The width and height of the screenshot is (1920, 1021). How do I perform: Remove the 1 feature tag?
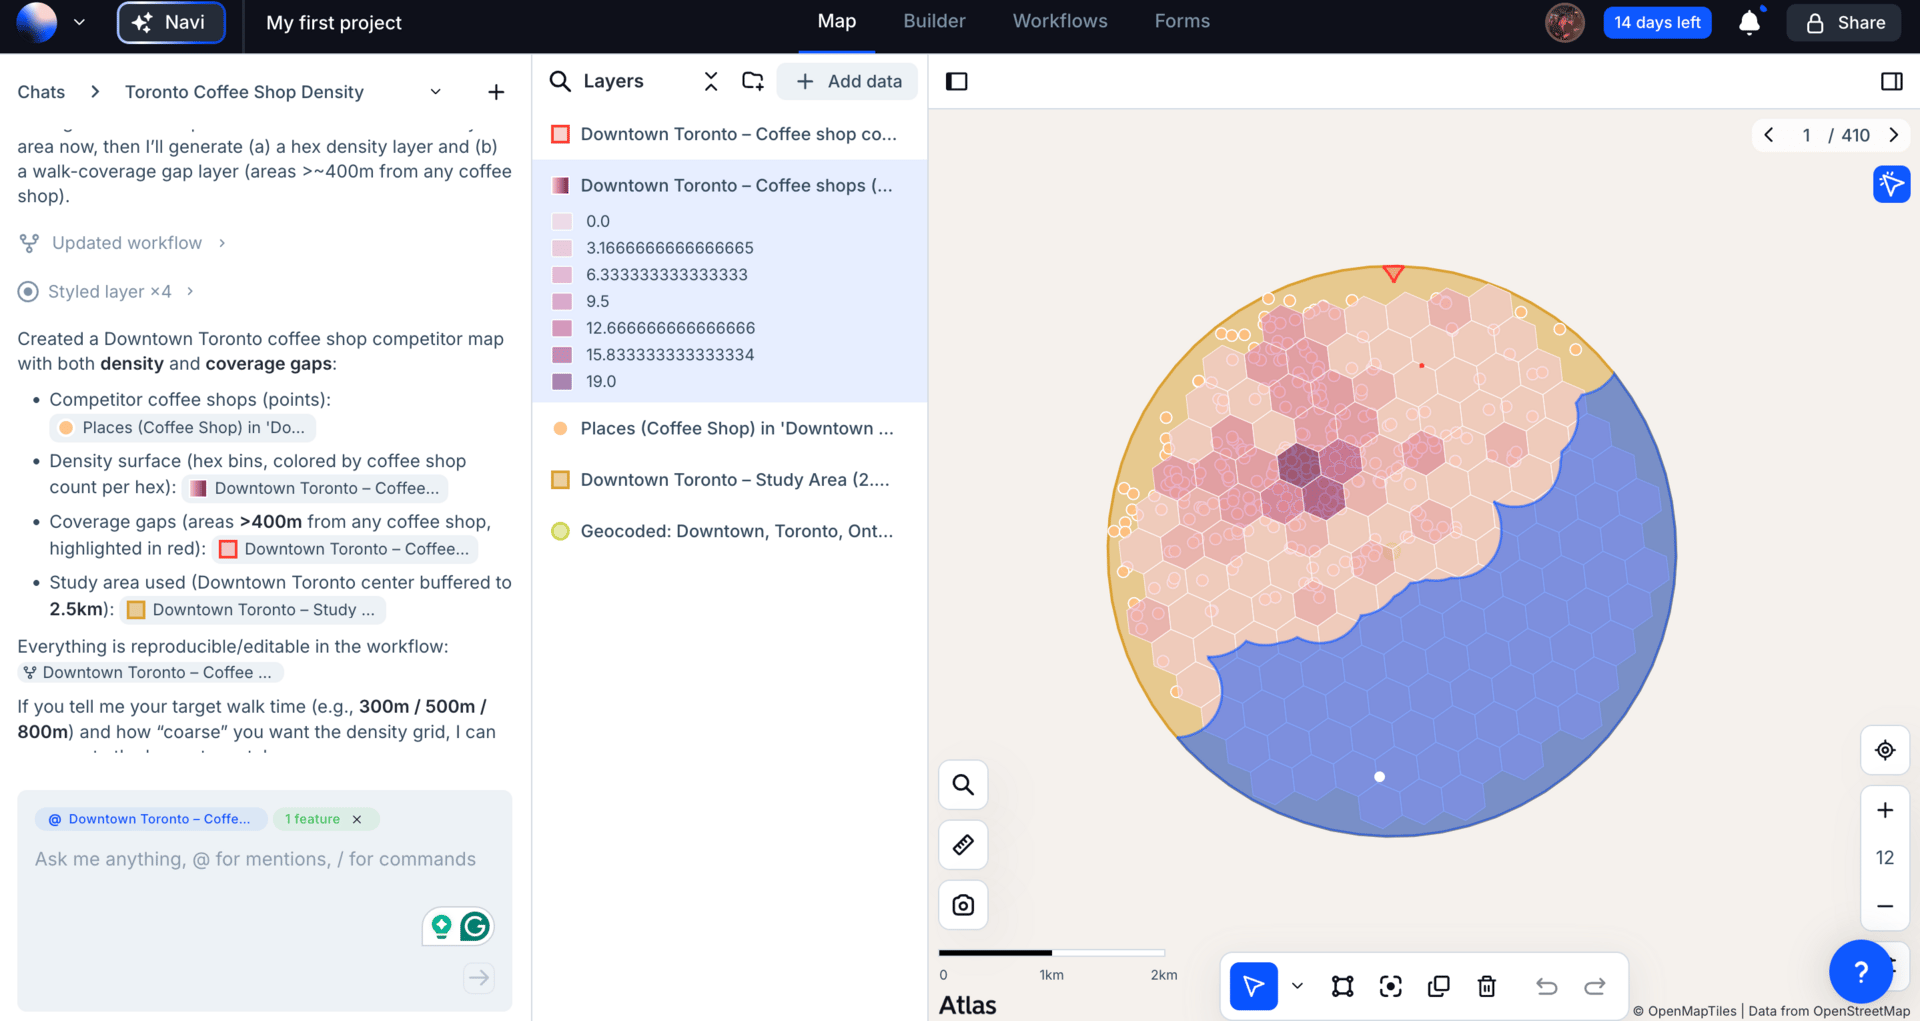(x=357, y=819)
